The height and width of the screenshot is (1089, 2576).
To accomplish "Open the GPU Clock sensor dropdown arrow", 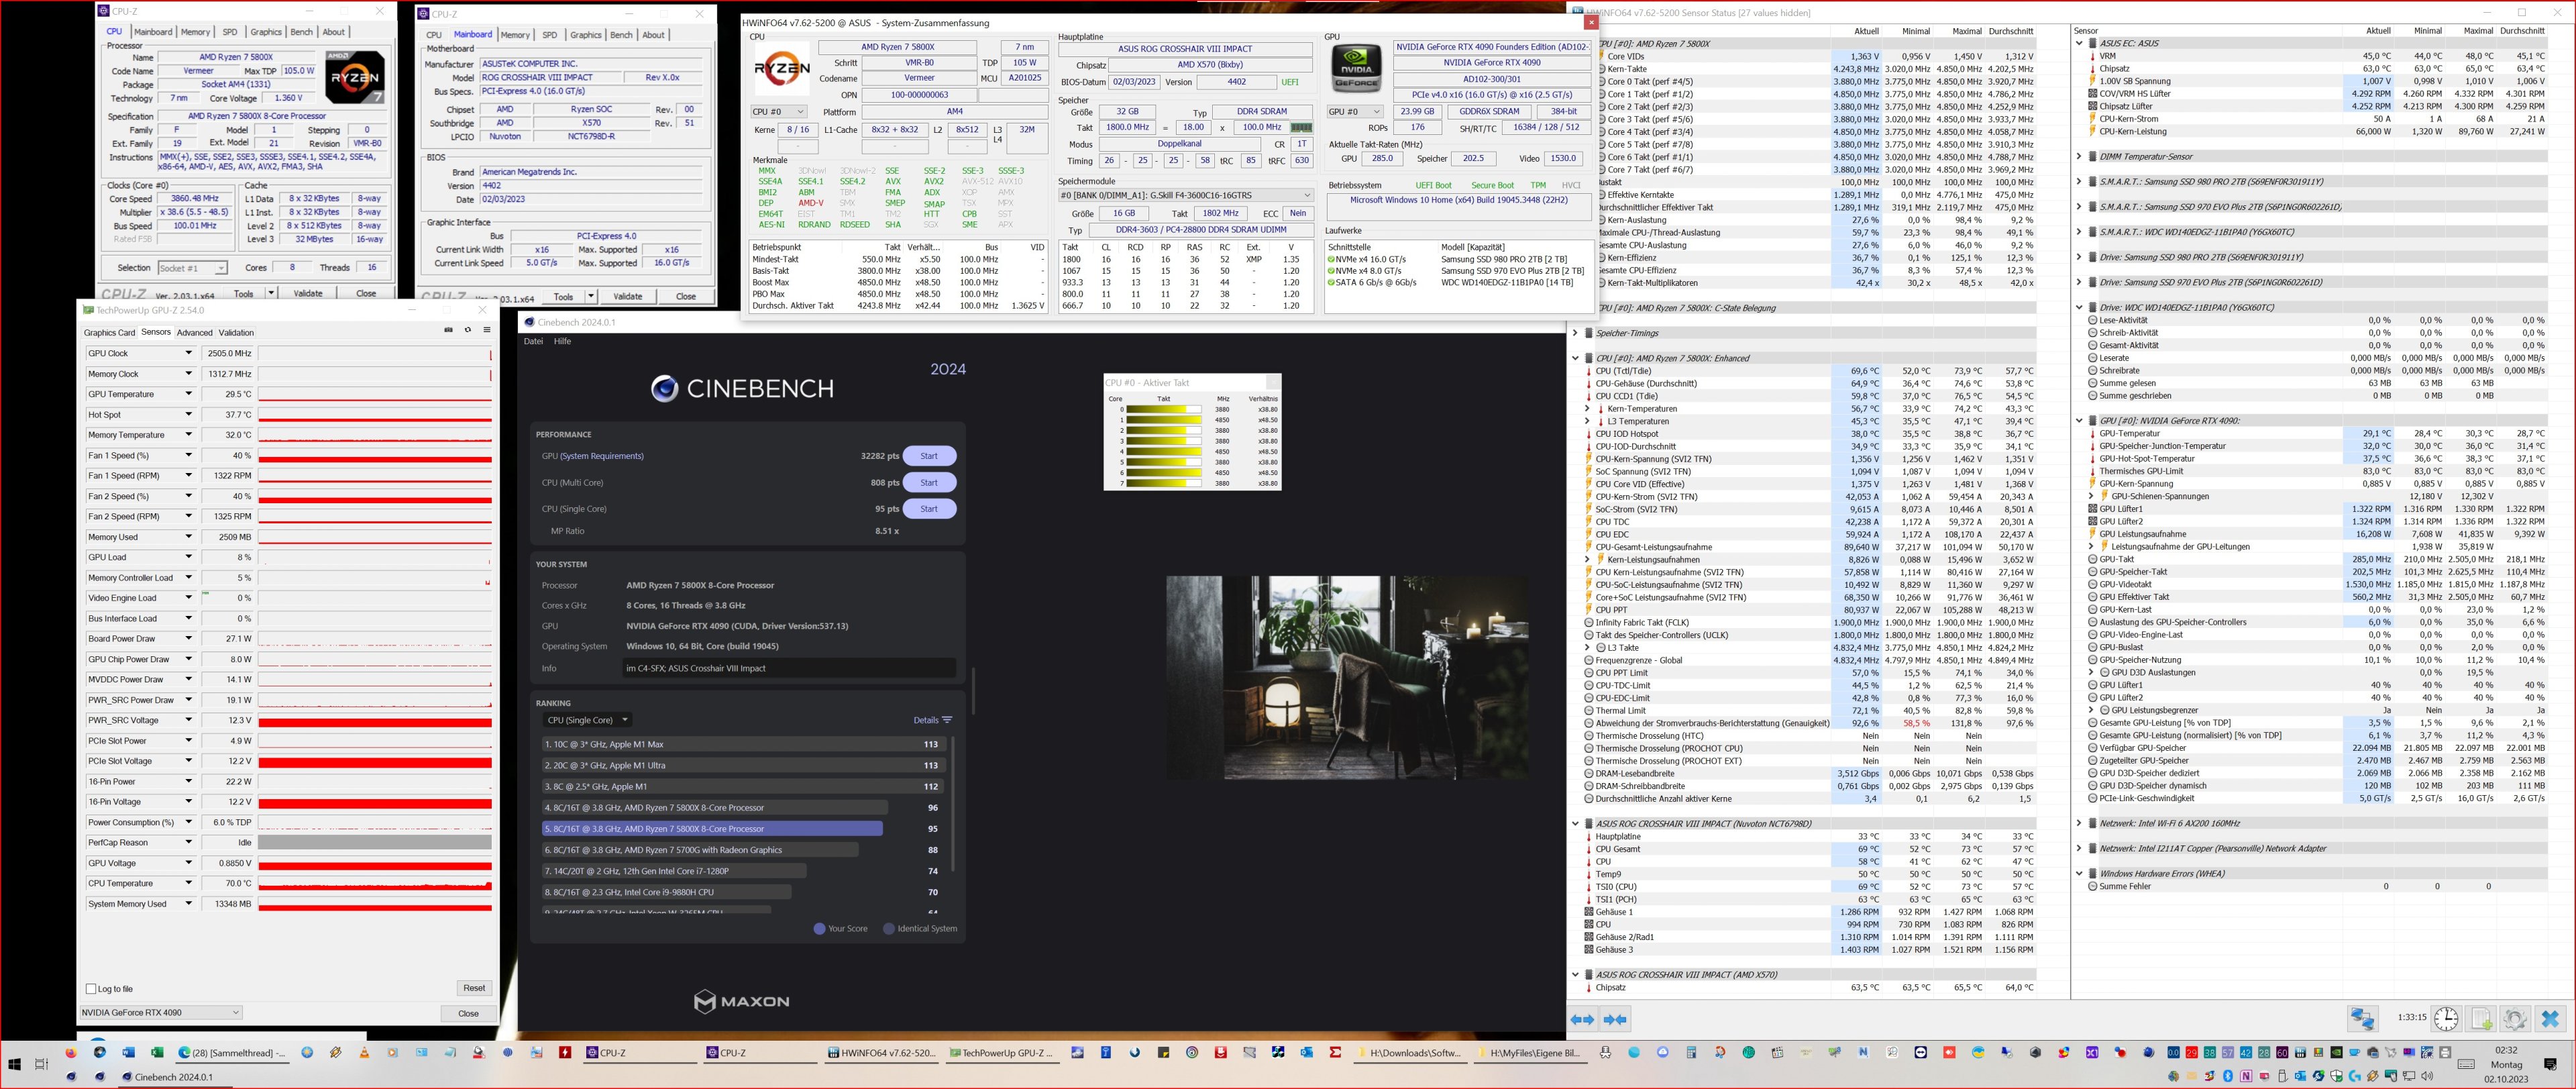I will [188, 353].
